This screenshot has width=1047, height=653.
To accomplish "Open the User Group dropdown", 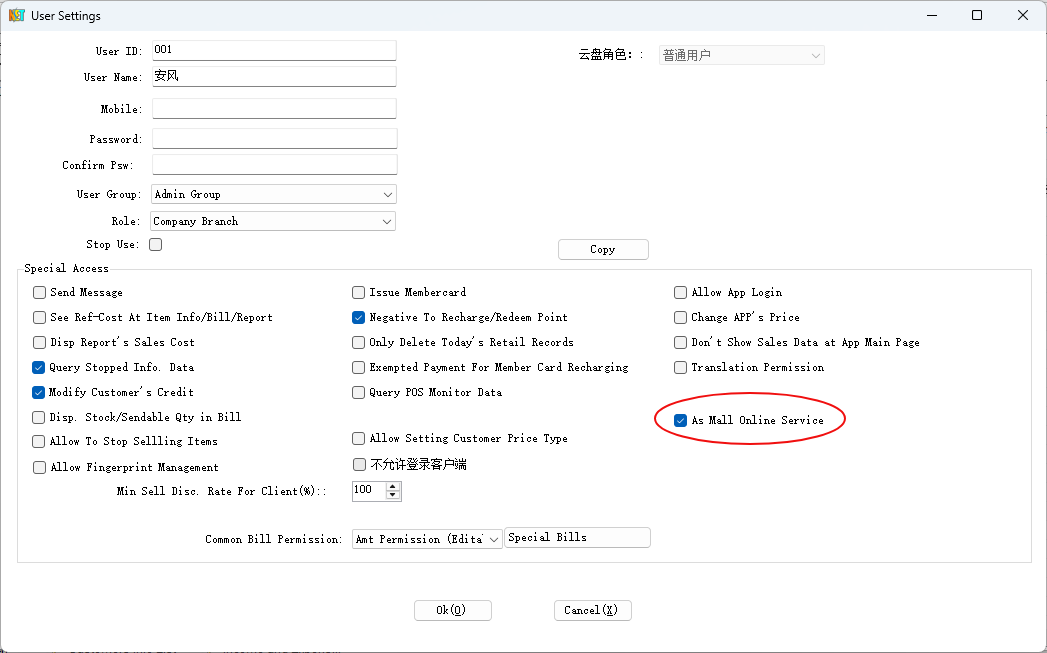I will 387,194.
